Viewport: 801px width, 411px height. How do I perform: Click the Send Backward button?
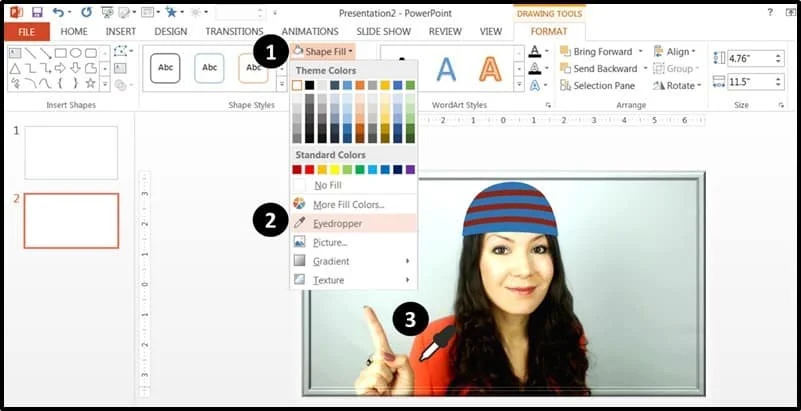pyautogui.click(x=599, y=68)
